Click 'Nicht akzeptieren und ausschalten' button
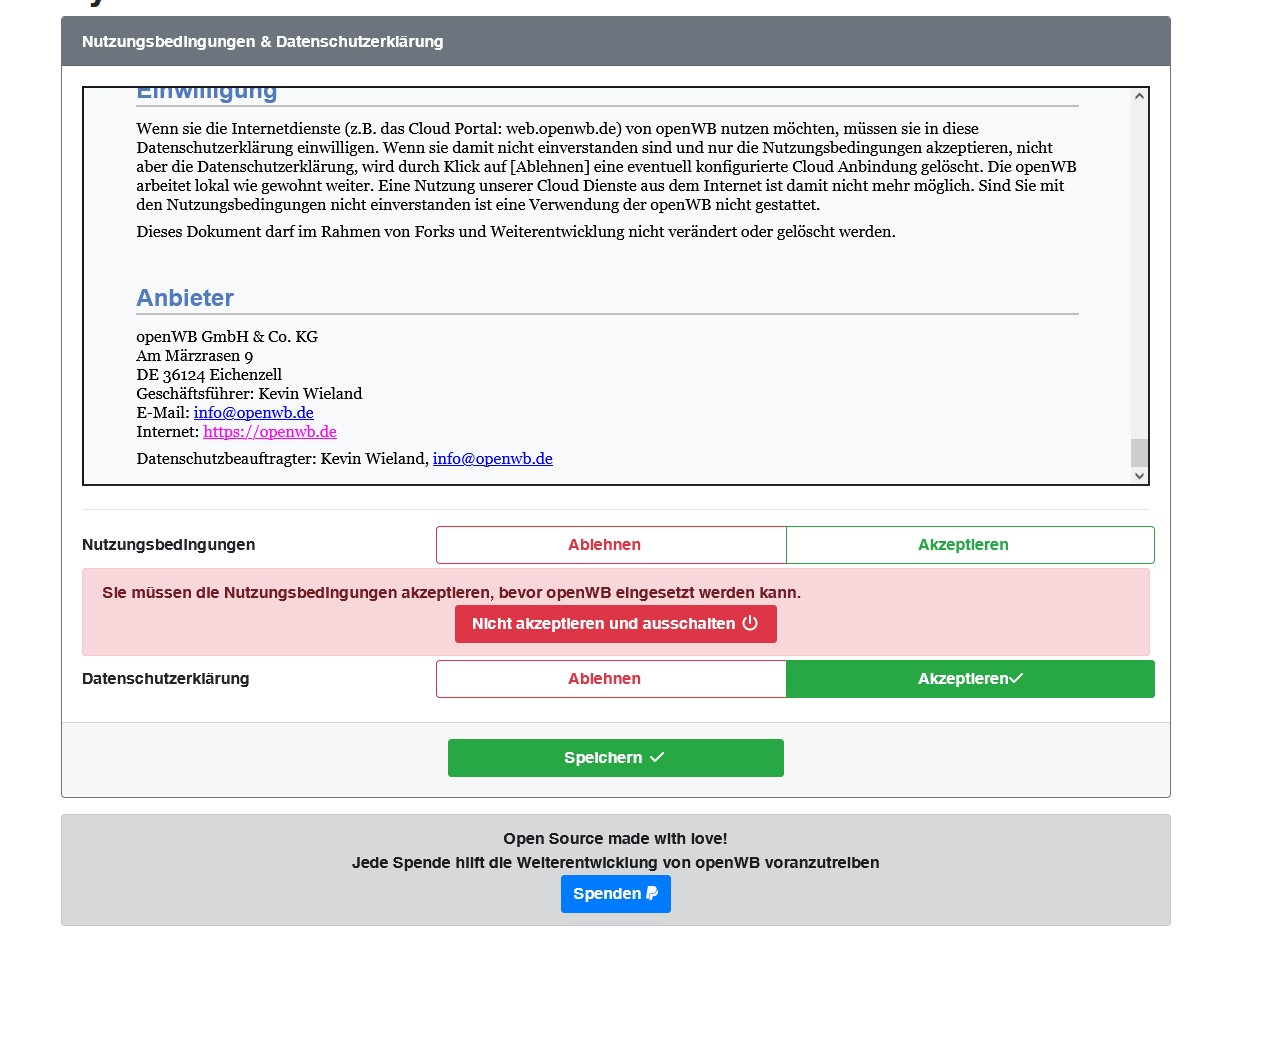Screen dimensions: 1286x1047 click(616, 624)
